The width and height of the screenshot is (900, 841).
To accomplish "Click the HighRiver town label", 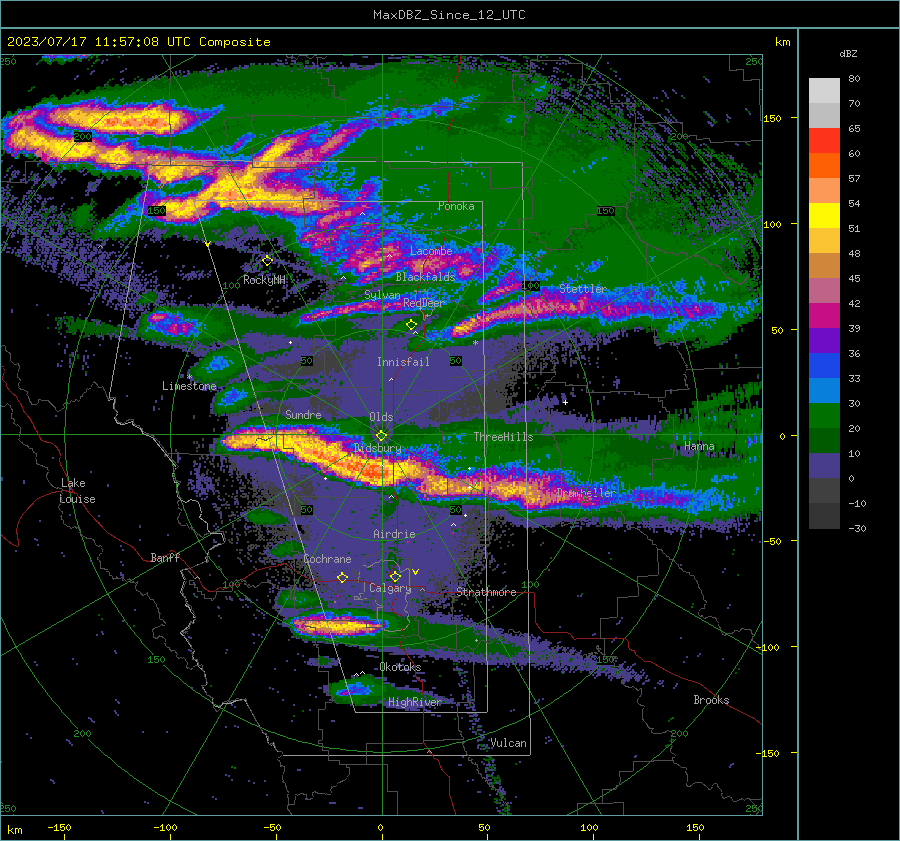I will tap(415, 702).
